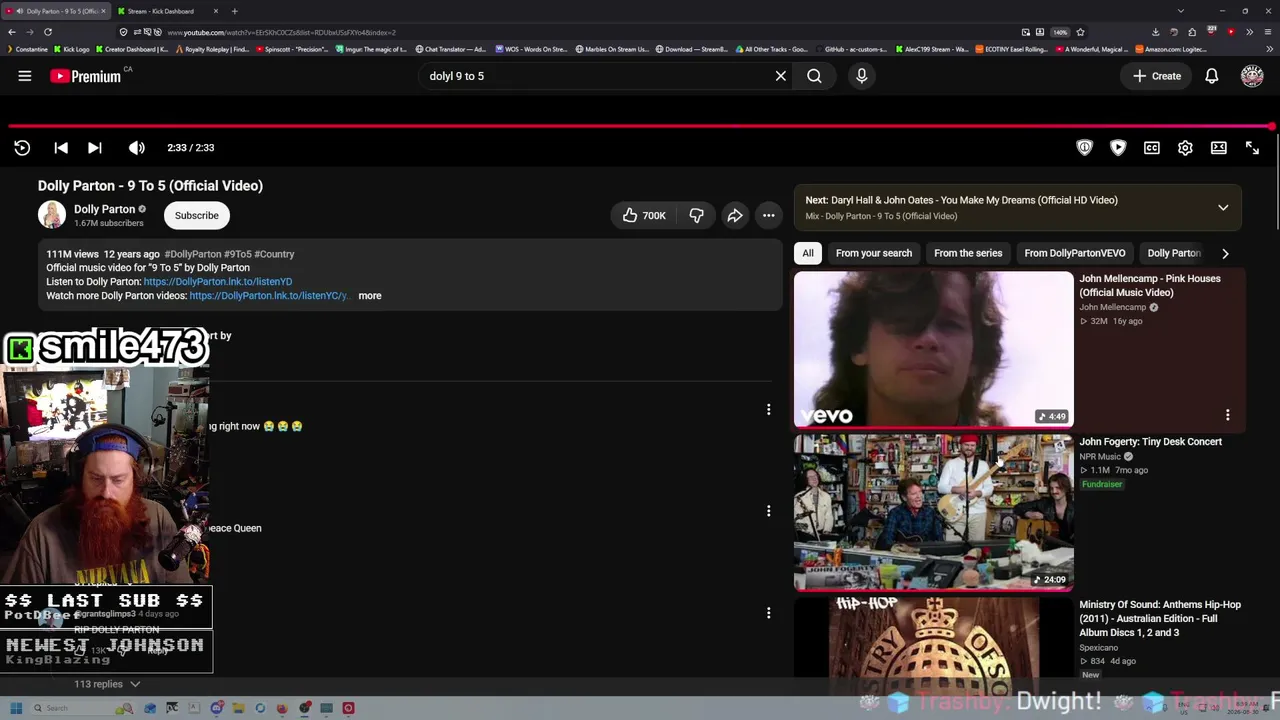Open Discord from the taskbar

[x=217, y=708]
